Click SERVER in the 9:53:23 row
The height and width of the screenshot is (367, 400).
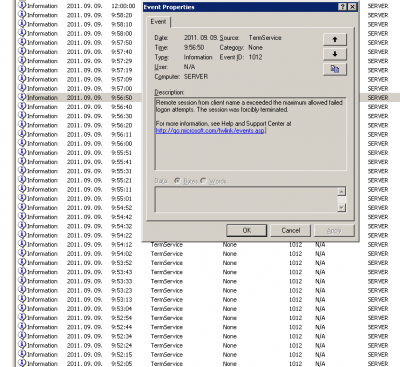pyautogui.click(x=378, y=290)
